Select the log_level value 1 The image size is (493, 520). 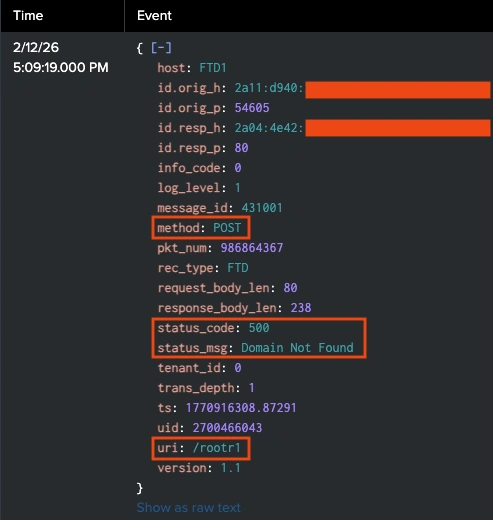coord(238,188)
